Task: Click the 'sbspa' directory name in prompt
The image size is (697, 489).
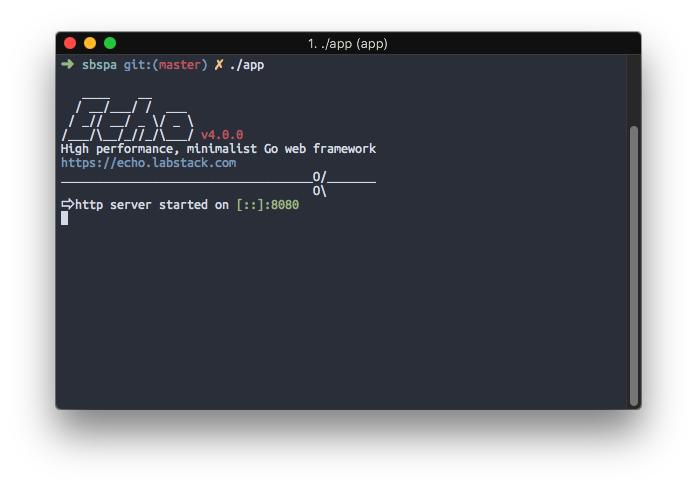Action: tap(99, 65)
